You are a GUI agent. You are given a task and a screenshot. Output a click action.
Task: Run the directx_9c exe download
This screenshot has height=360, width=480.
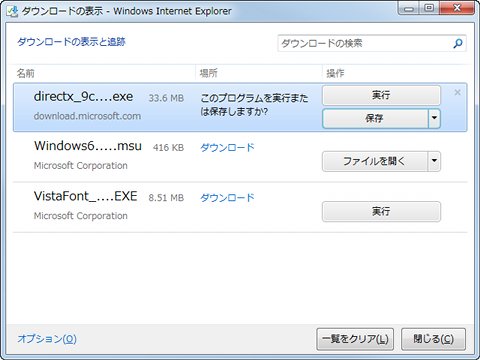[x=381, y=95]
